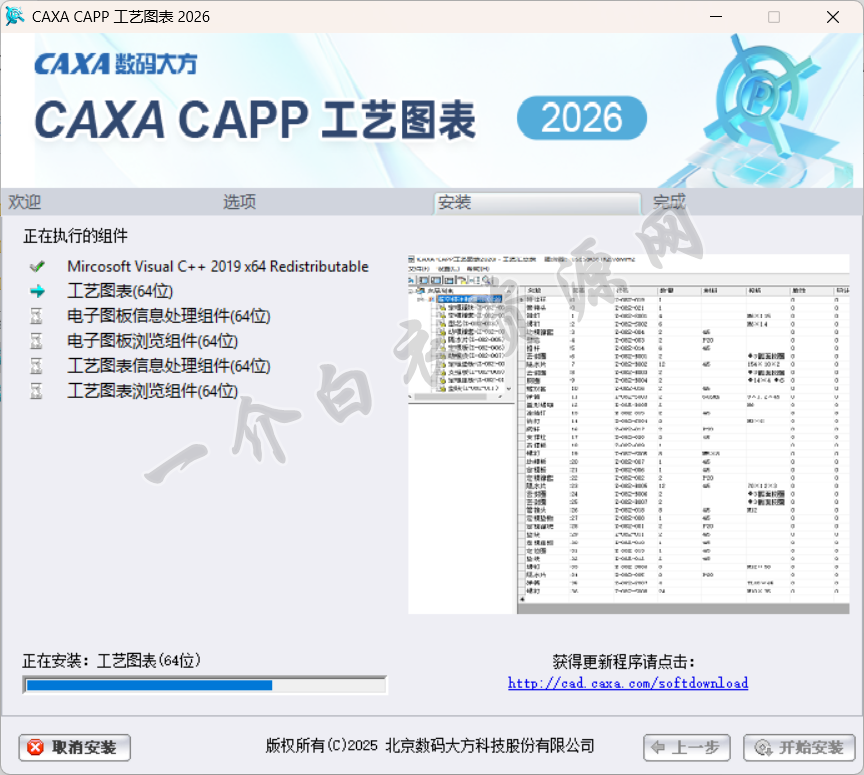Minimize the installer window
Image resolution: width=864 pixels, height=775 pixels.
coord(716,17)
